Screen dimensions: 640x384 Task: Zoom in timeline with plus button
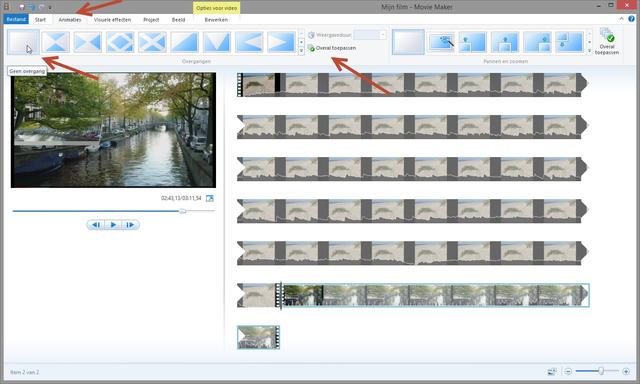626,371
